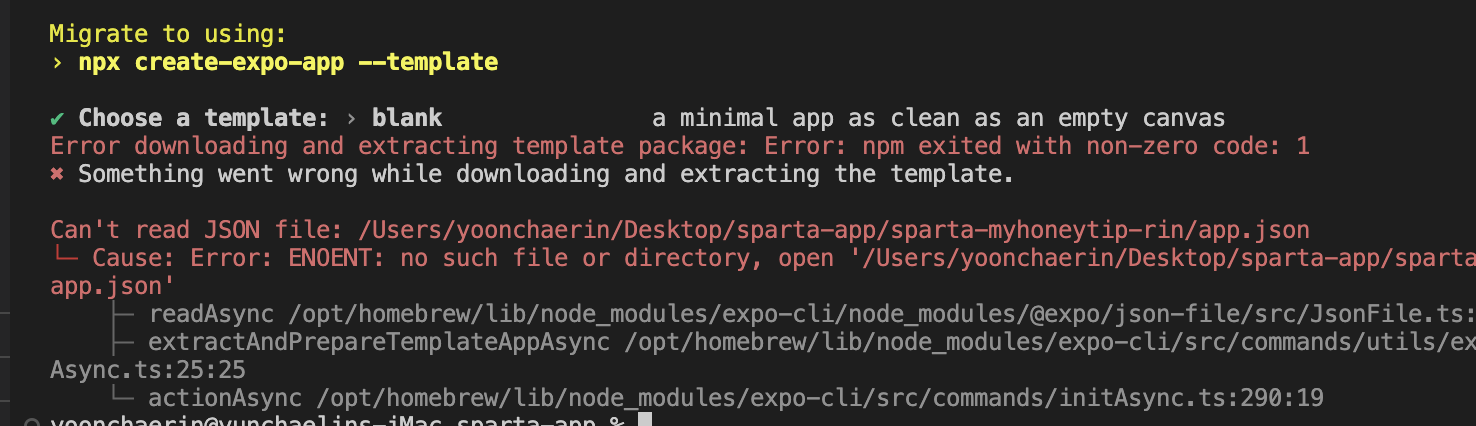This screenshot has height=426, width=1476.
Task: Click the ├─ branch glyph before readAsync
Action: tap(126, 314)
